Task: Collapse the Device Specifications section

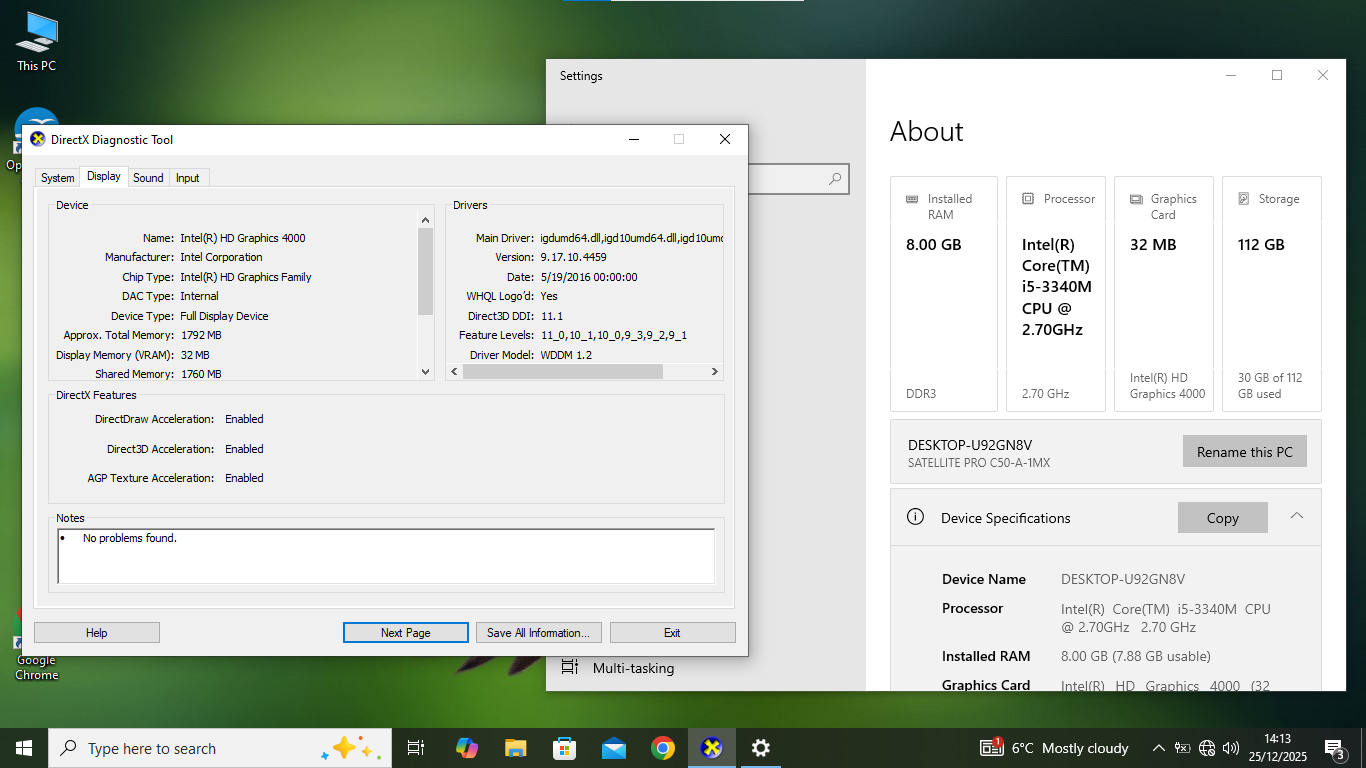Action: [x=1296, y=516]
